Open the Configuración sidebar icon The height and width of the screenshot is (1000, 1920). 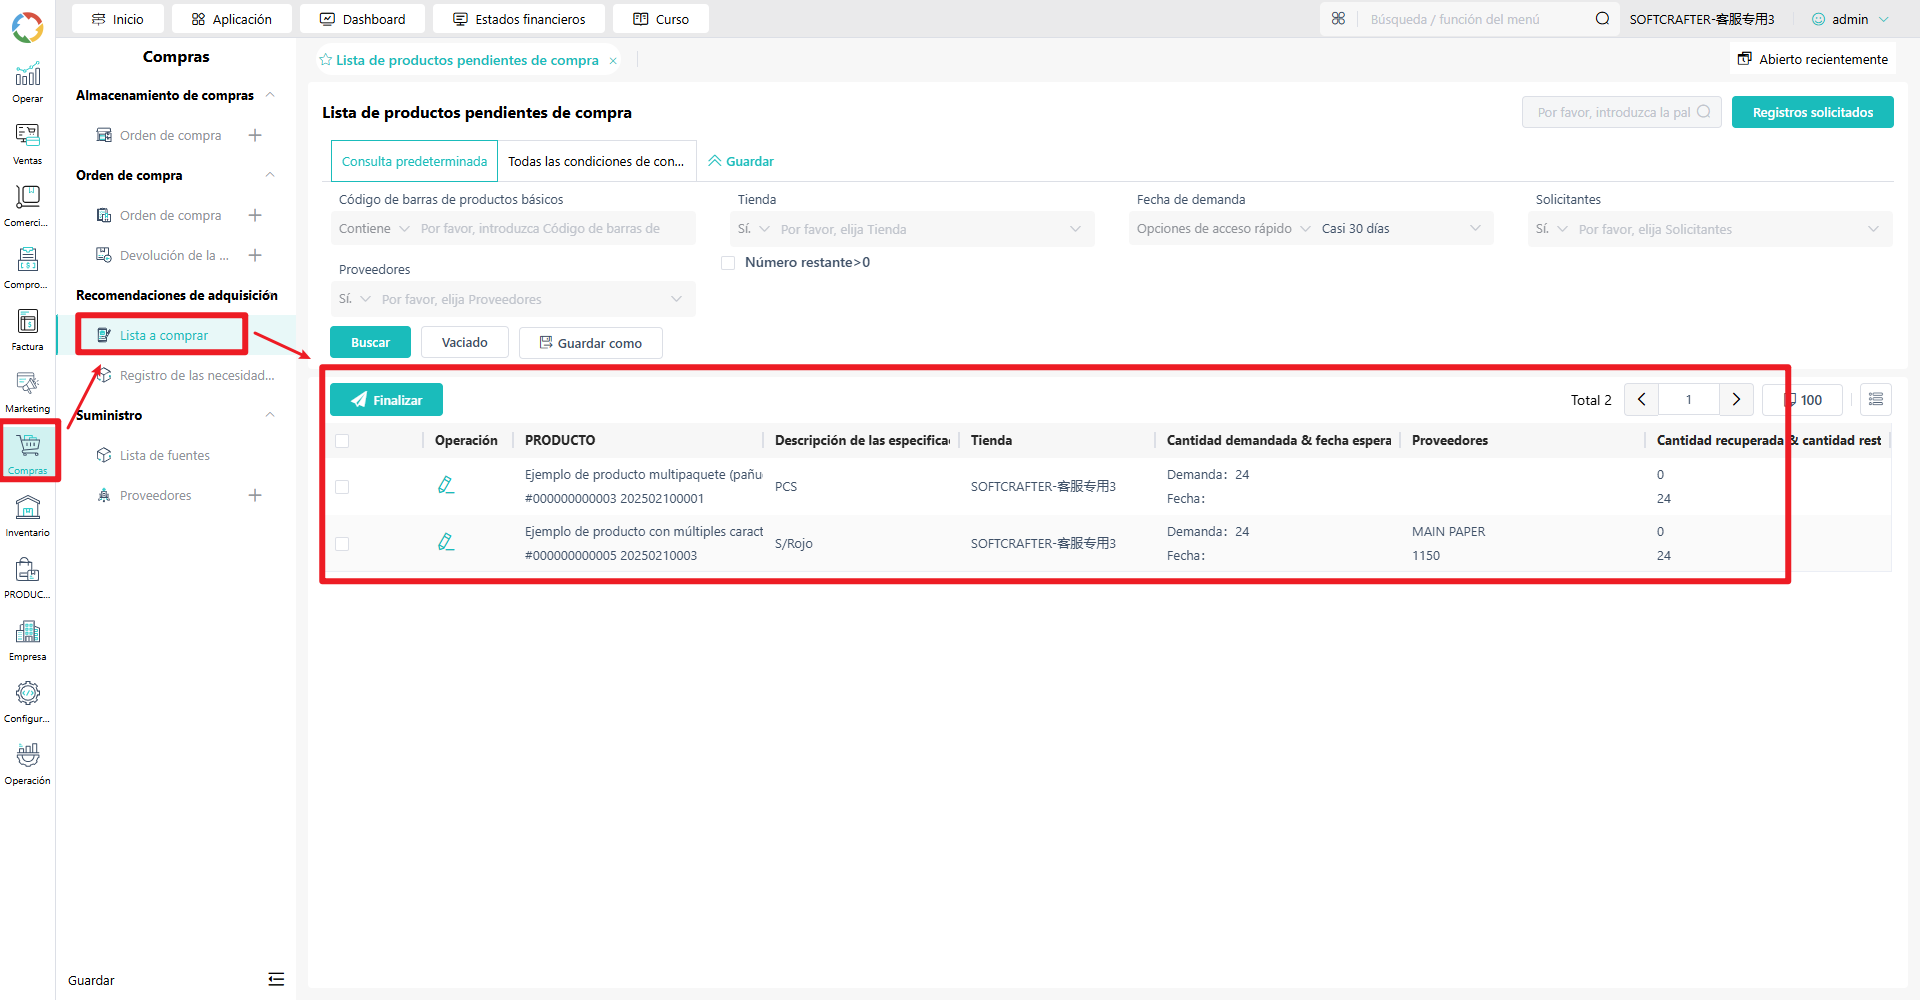pyautogui.click(x=27, y=701)
